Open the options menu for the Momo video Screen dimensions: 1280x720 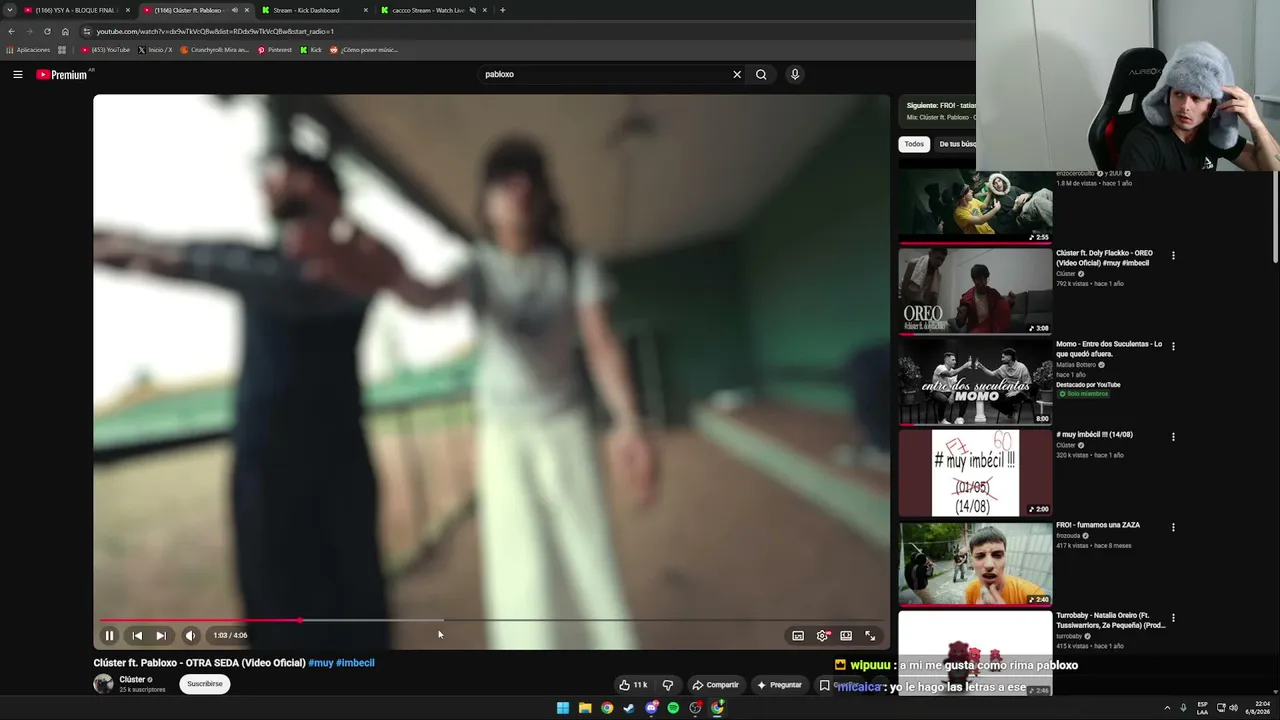pyautogui.click(x=1173, y=346)
